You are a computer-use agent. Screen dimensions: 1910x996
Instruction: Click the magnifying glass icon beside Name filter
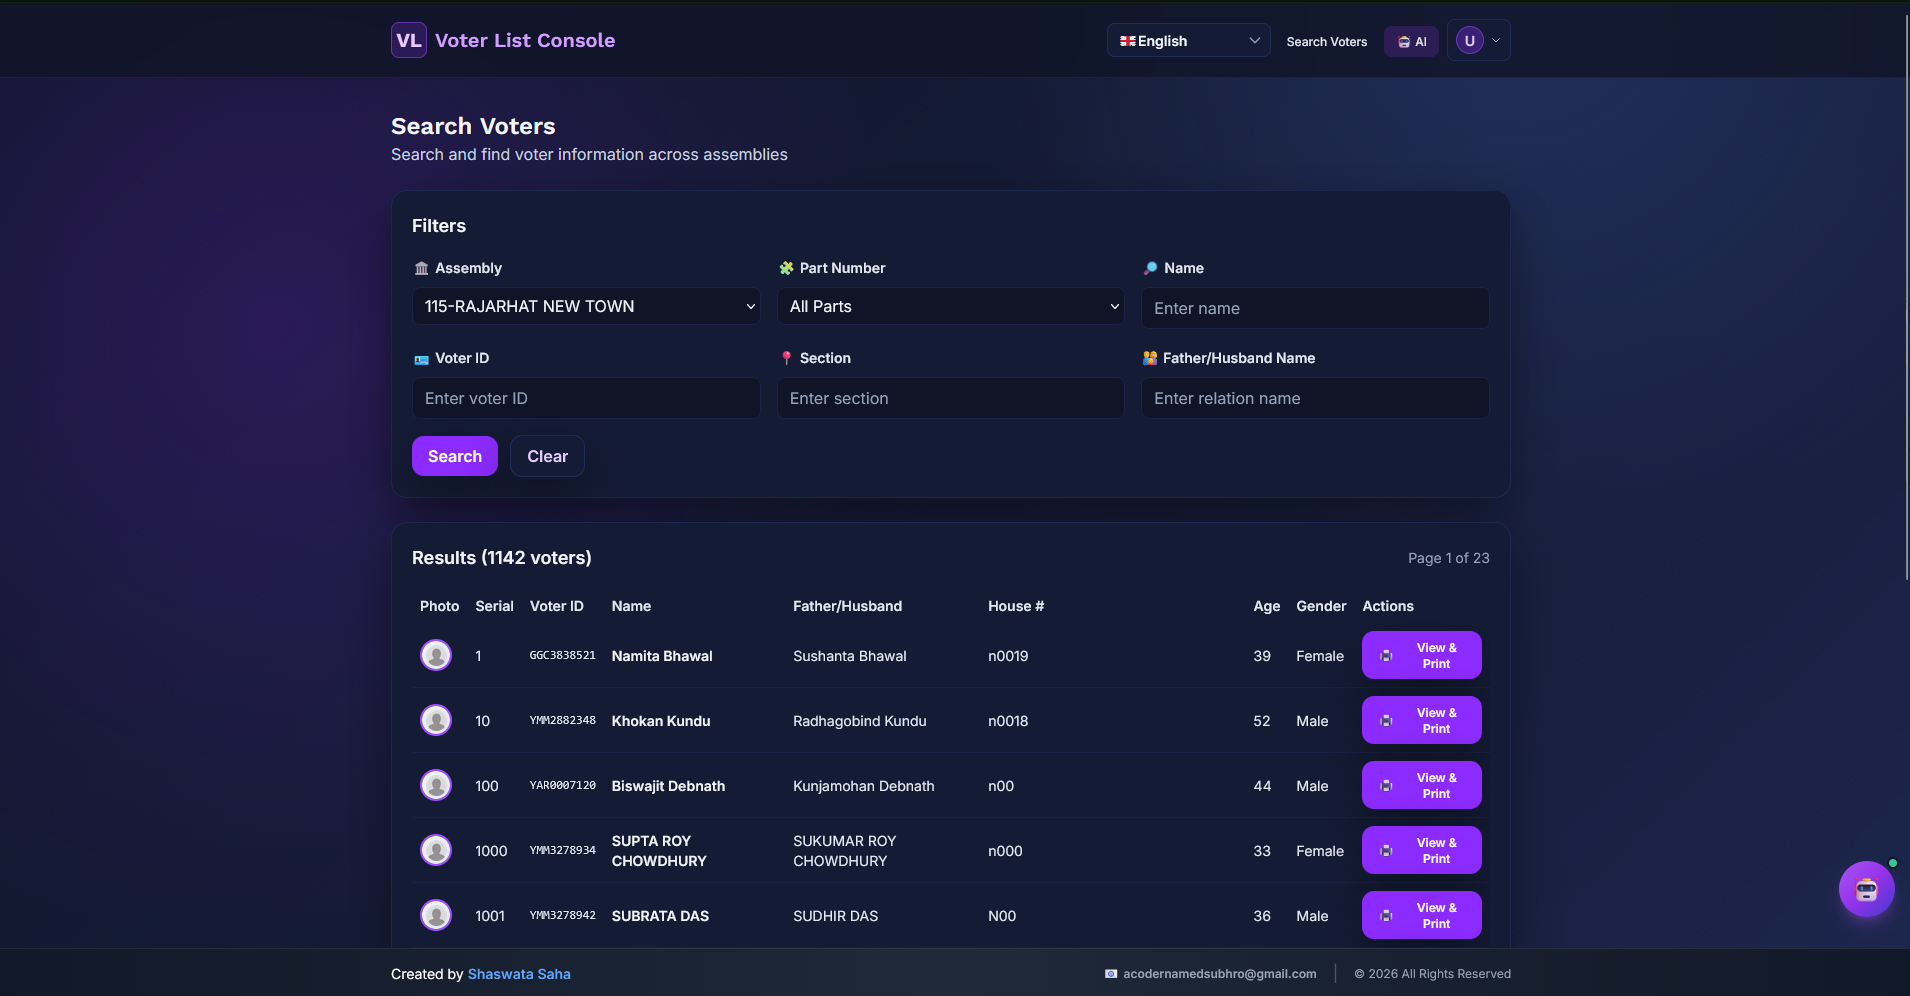coord(1150,268)
